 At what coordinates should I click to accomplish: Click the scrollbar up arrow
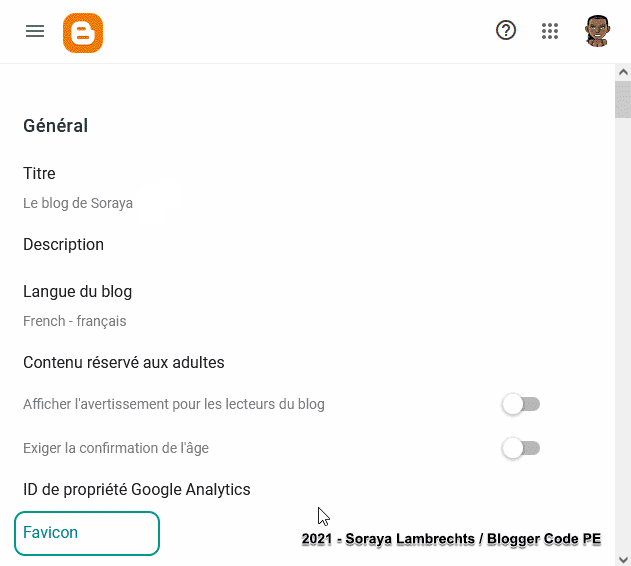click(x=623, y=72)
